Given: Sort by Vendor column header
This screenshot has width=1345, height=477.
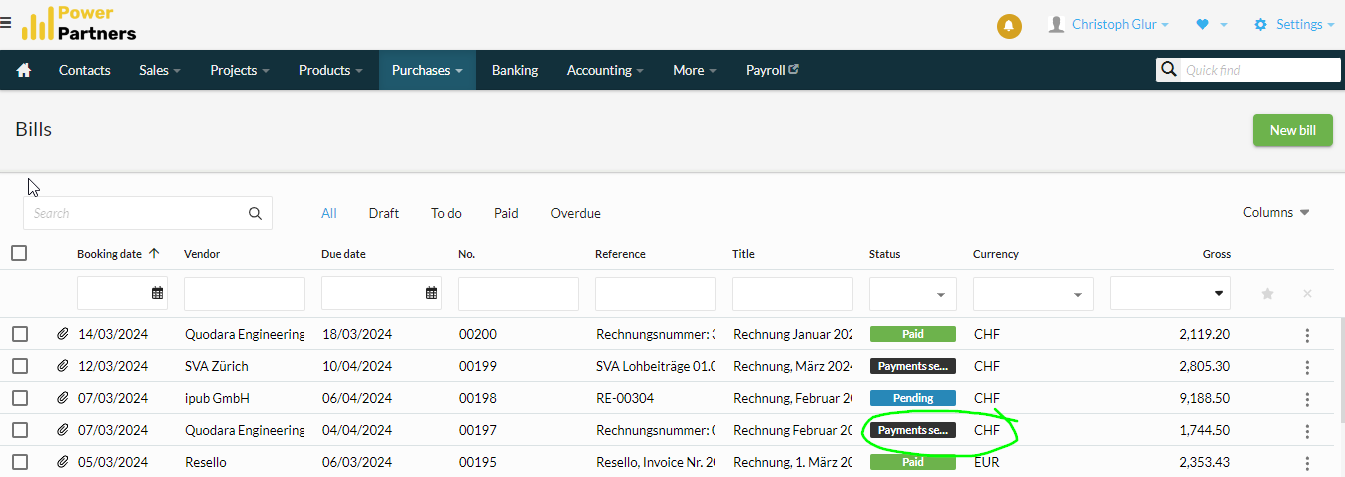Looking at the screenshot, I should pyautogui.click(x=202, y=254).
